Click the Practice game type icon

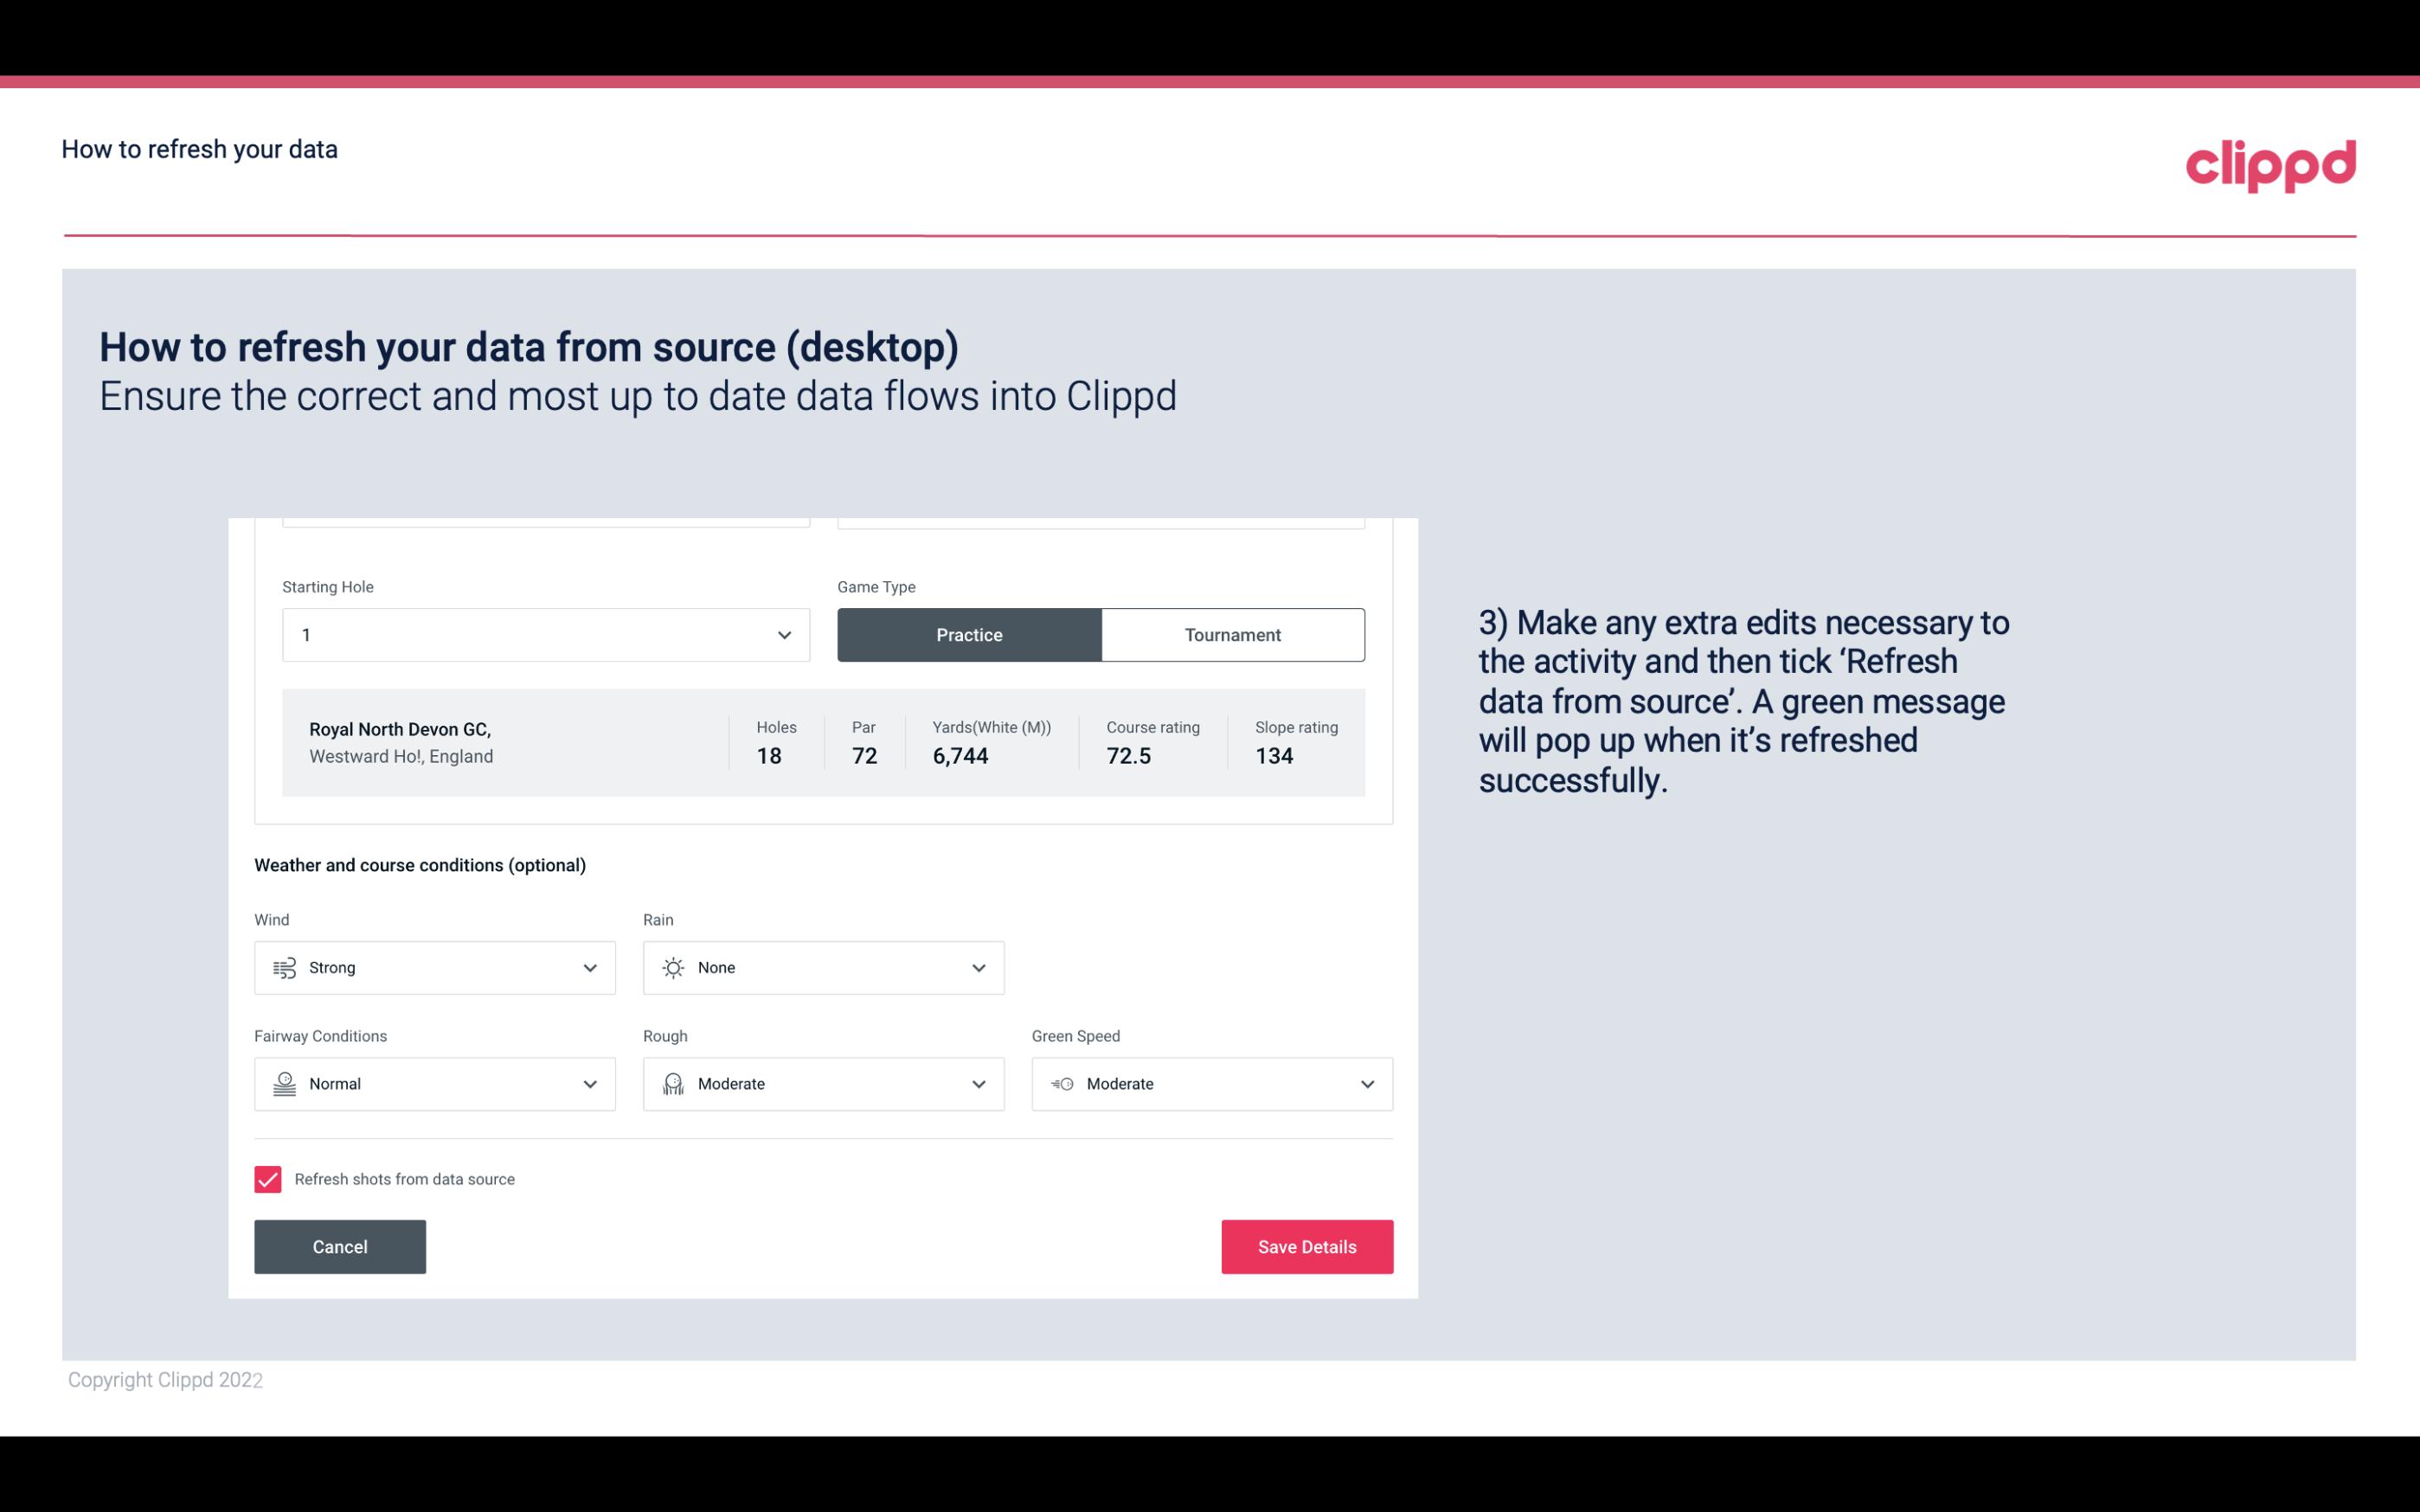click(x=969, y=634)
